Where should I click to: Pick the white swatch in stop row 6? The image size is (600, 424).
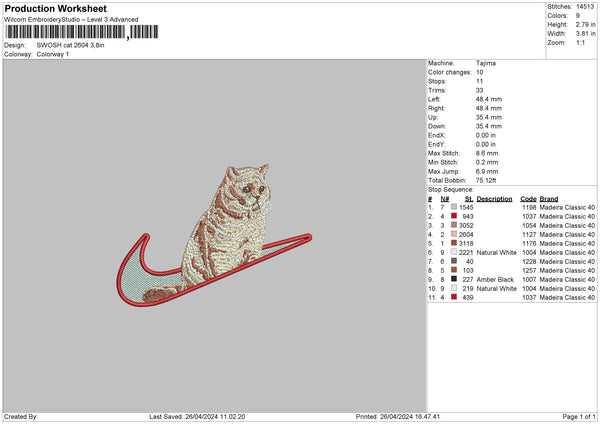click(454, 252)
